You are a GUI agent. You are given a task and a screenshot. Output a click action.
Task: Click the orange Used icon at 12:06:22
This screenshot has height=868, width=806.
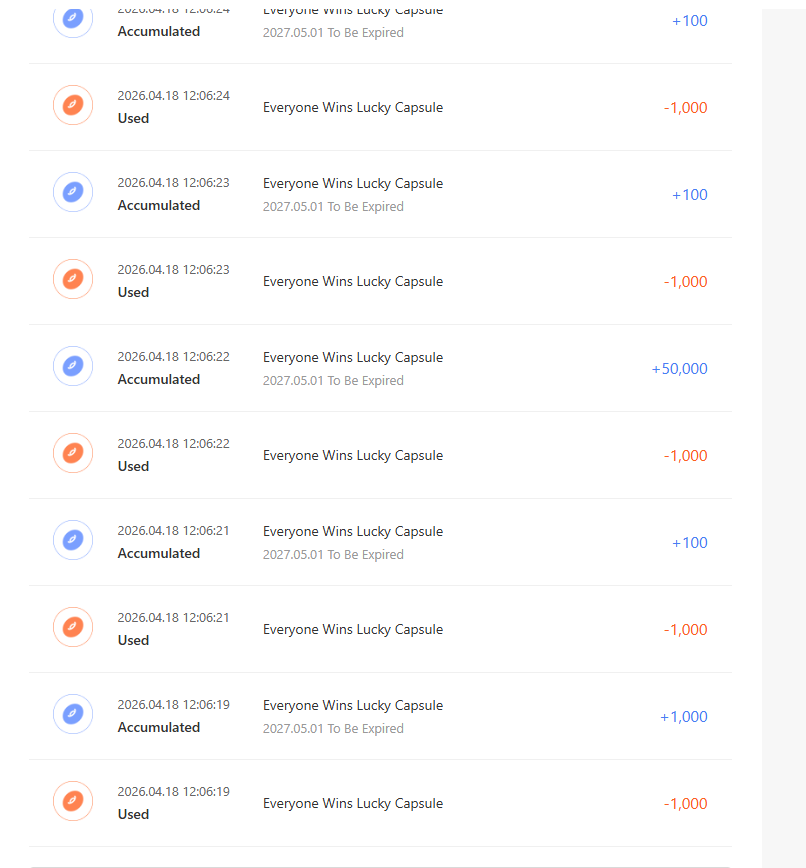pos(73,453)
